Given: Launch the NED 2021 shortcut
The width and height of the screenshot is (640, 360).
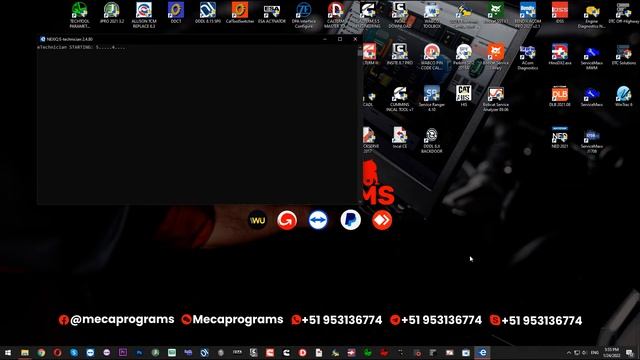Looking at the screenshot, I should (560, 138).
